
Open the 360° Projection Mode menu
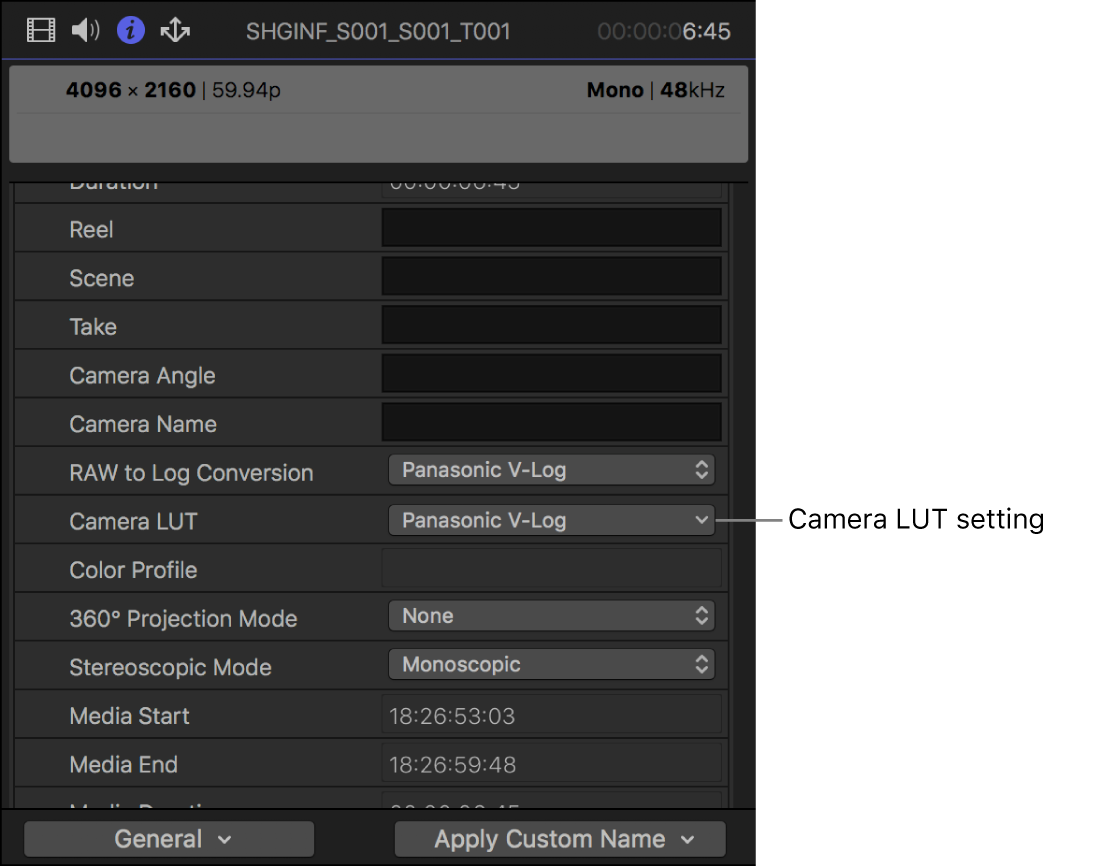pyautogui.click(x=551, y=616)
